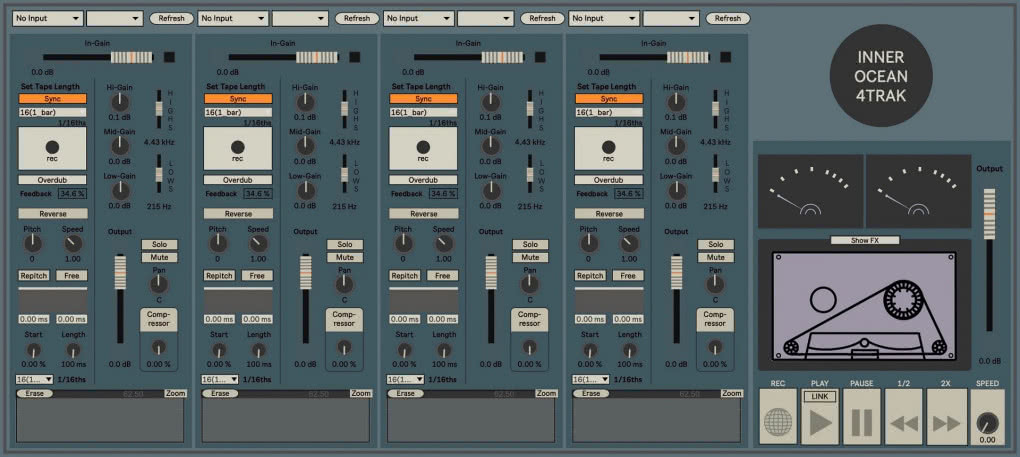
Task: Erase track 2 tape
Action: [x=220, y=393]
